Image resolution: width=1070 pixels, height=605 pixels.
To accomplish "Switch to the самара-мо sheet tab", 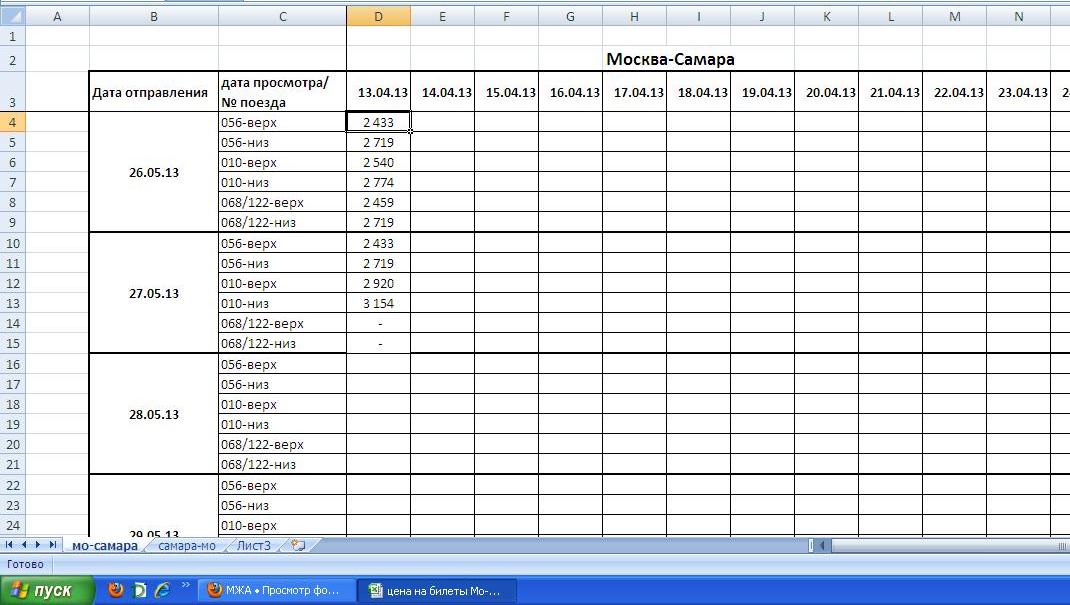I will (187, 545).
